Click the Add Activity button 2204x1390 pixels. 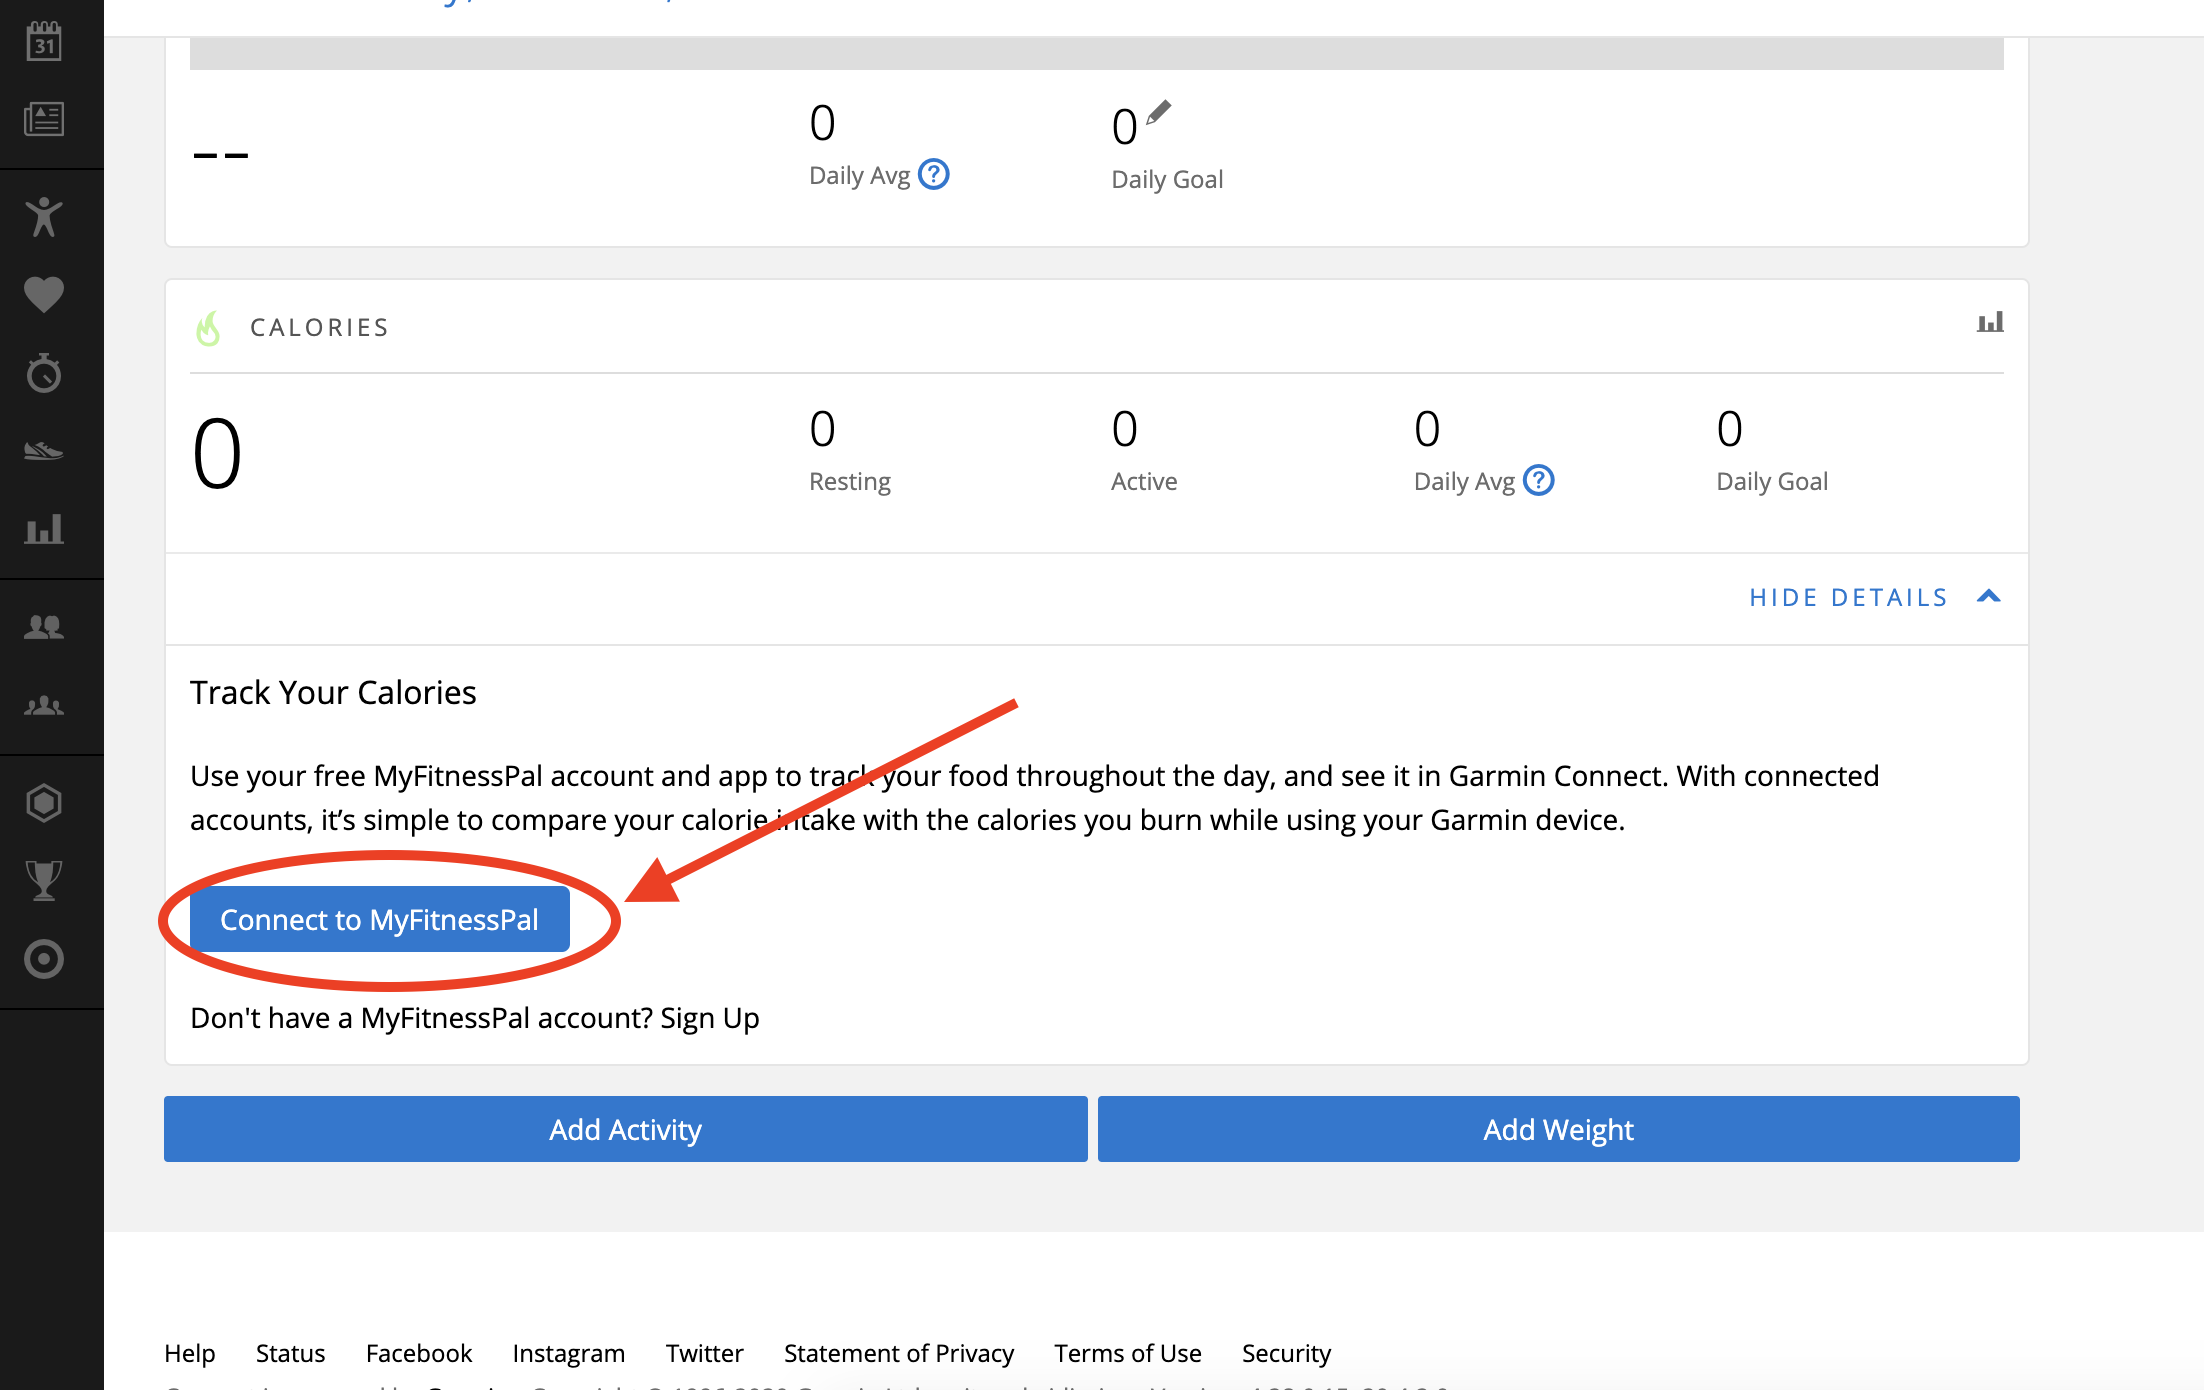click(x=624, y=1129)
